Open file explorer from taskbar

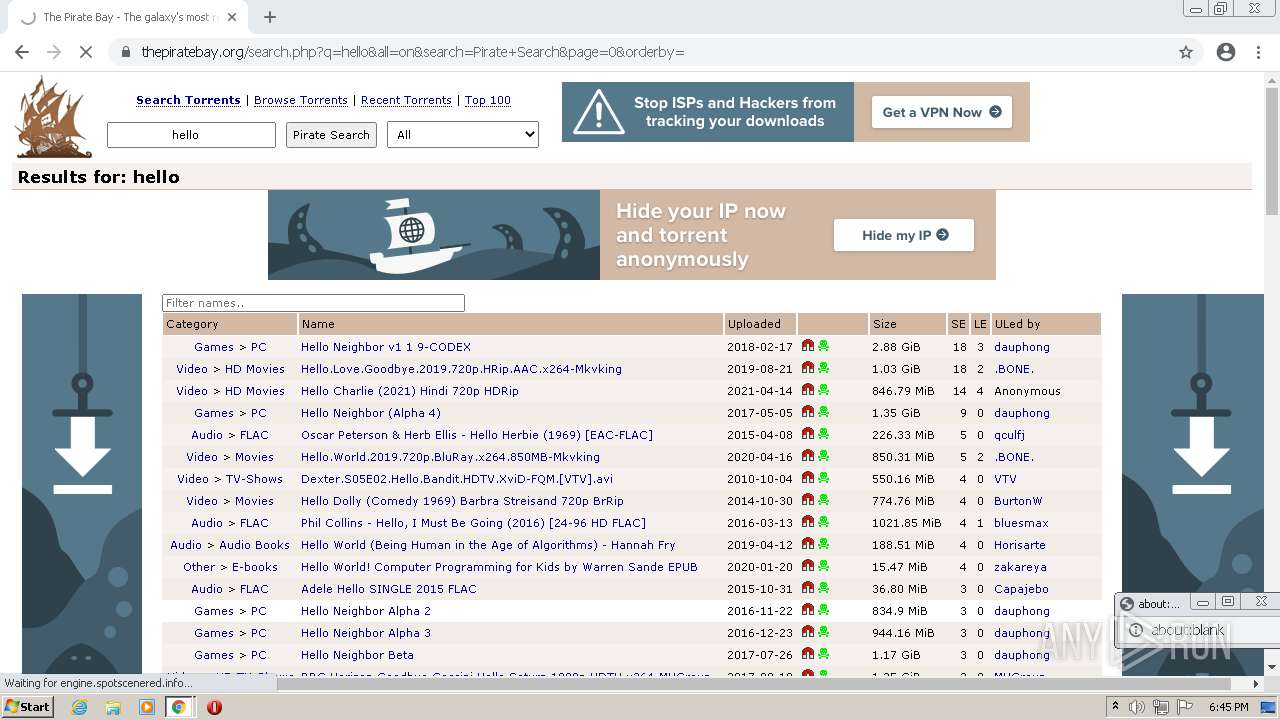point(113,707)
